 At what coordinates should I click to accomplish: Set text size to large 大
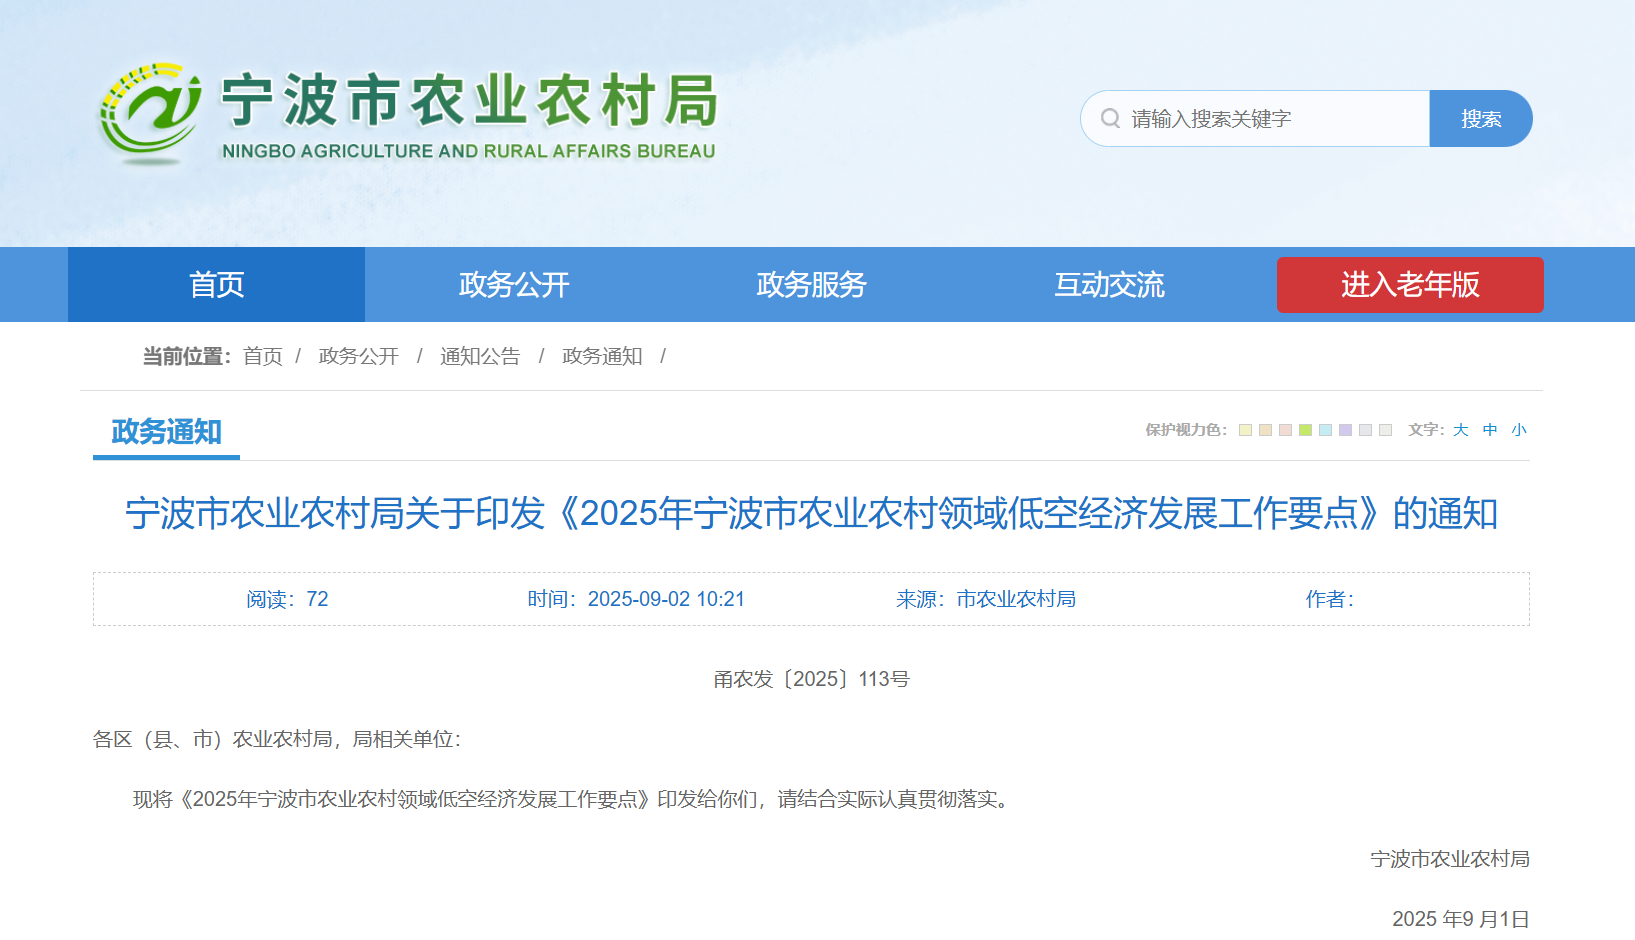coord(1461,430)
